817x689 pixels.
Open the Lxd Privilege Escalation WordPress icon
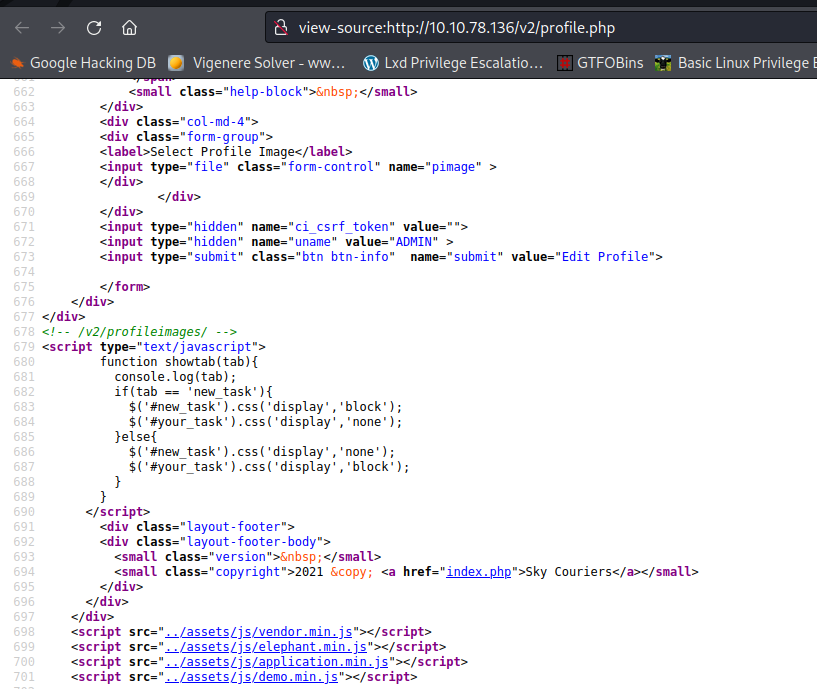pyautogui.click(x=372, y=63)
